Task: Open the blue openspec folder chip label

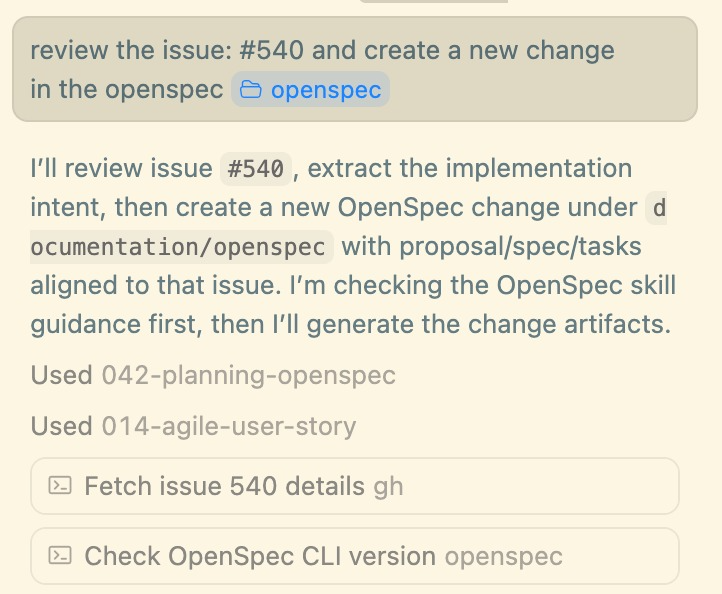Action: tap(325, 90)
